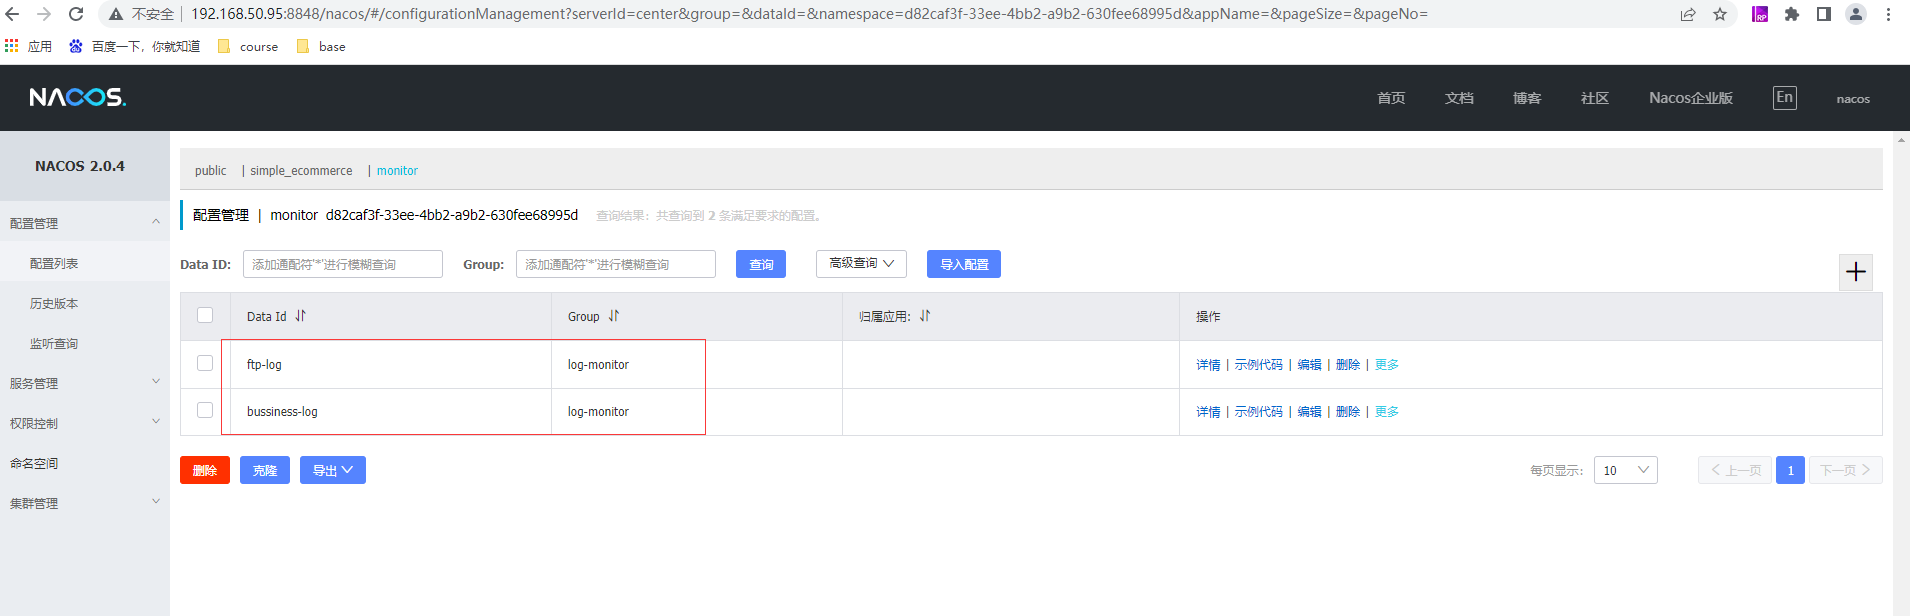This screenshot has height=616, width=1910.
Task: Toggle the browser side panel icon
Action: click(x=1824, y=14)
